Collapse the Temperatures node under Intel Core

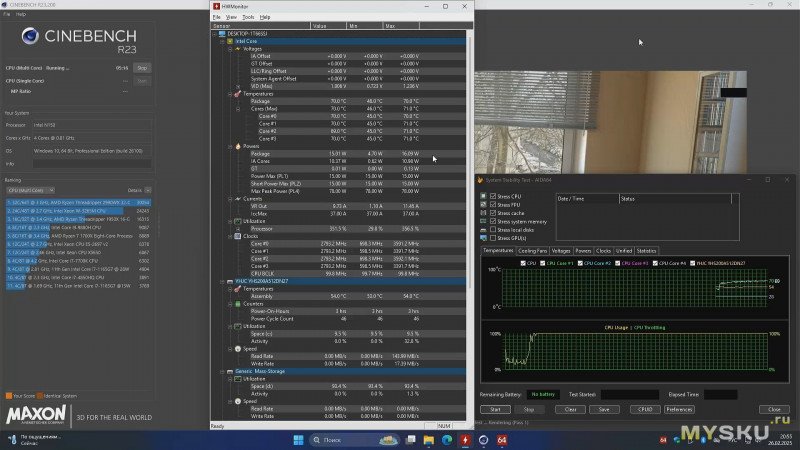click(x=230, y=94)
